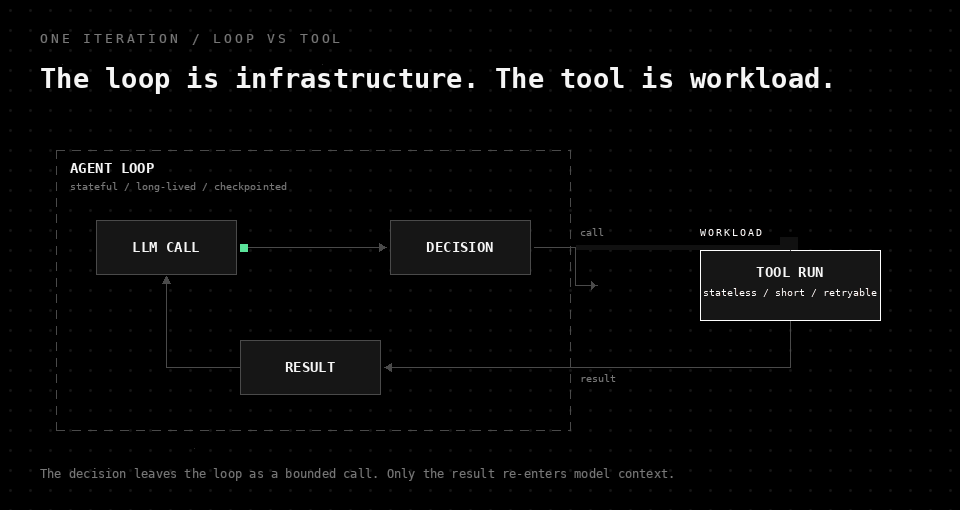The width and height of the screenshot is (960, 510).
Task: Click the 'ONE ITERATION / LOOP VS TOOL' header
Action: pos(190,39)
